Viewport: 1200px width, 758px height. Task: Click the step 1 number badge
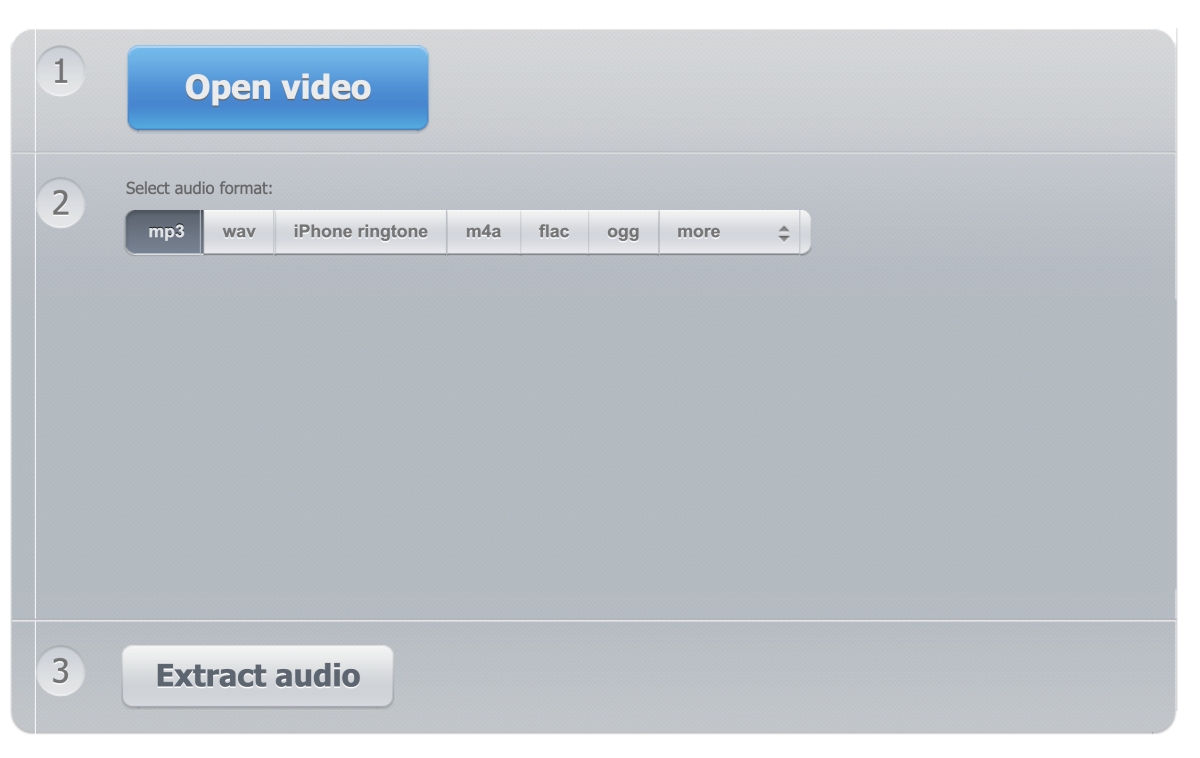click(x=61, y=73)
